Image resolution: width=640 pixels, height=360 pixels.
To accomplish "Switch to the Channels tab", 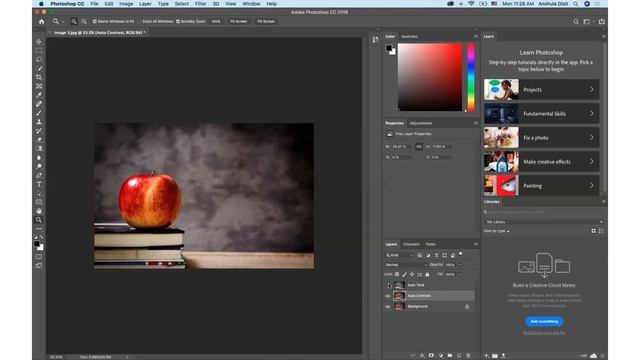I will click(x=411, y=244).
